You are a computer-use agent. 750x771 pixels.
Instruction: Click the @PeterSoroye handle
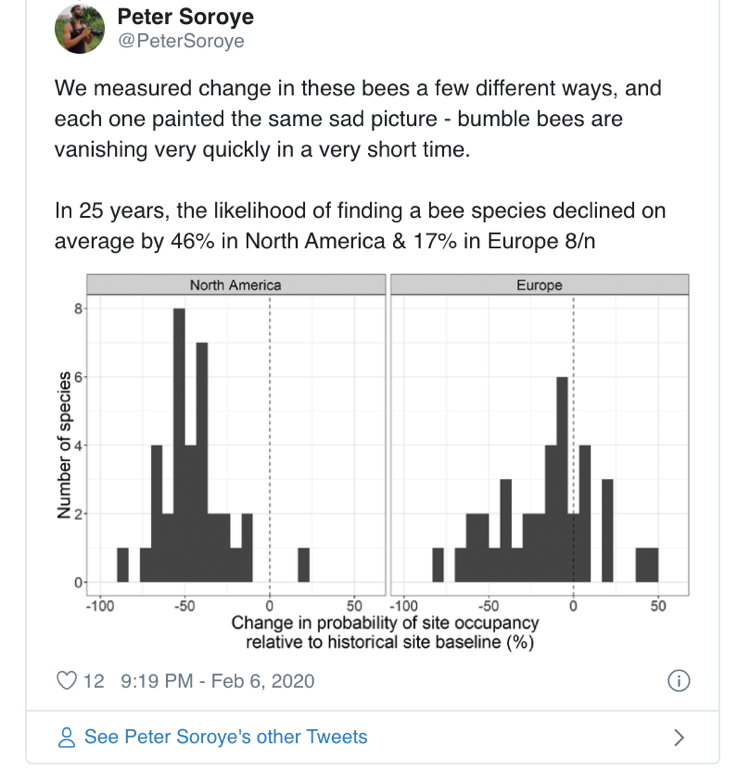(x=181, y=42)
